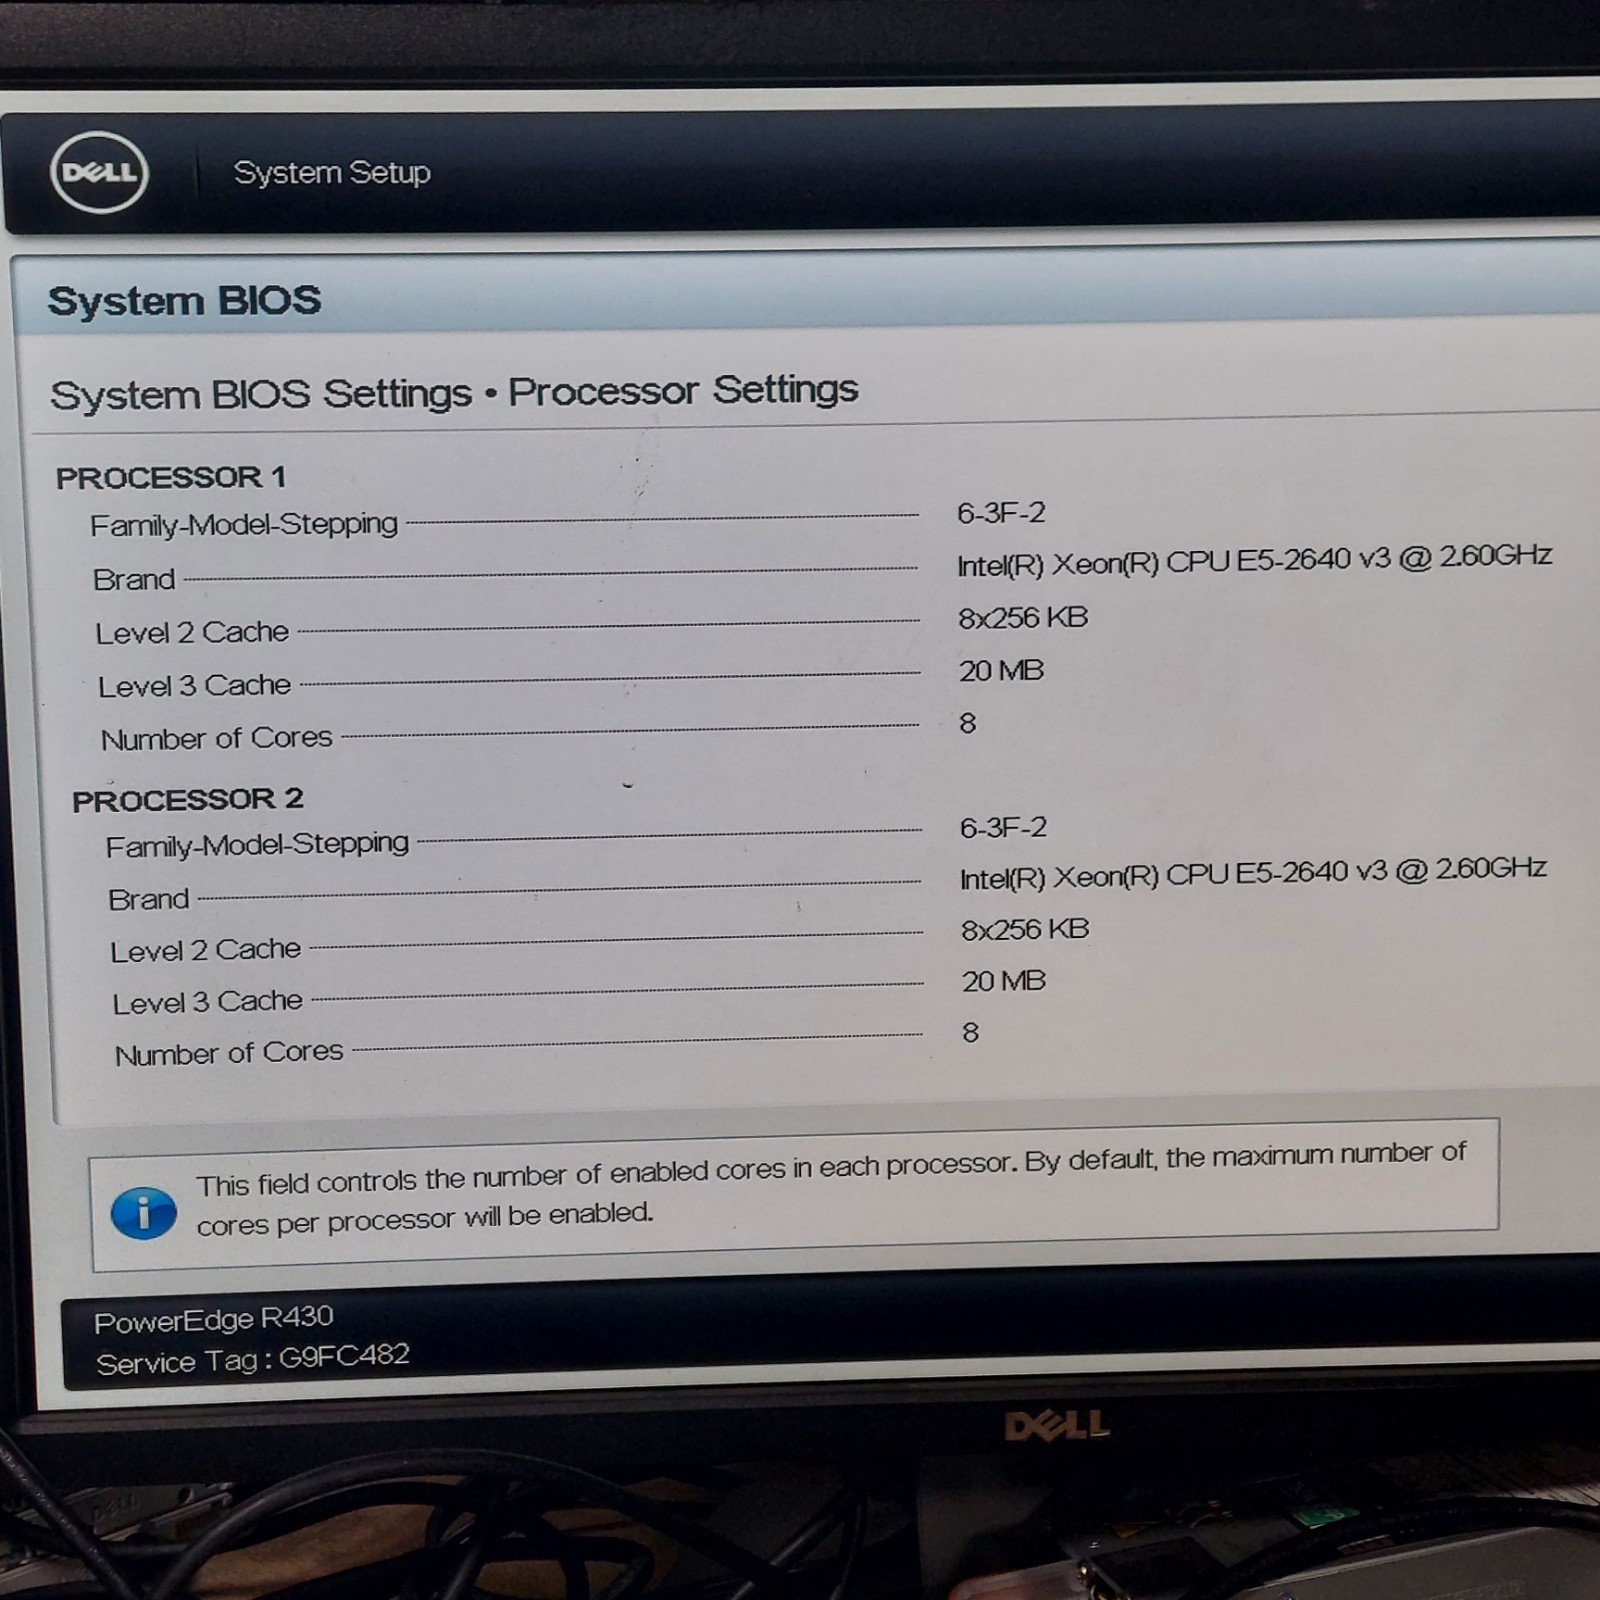The image size is (1600, 1600).
Task: Click System BIOS Settings breadcrumb text
Action: point(261,394)
